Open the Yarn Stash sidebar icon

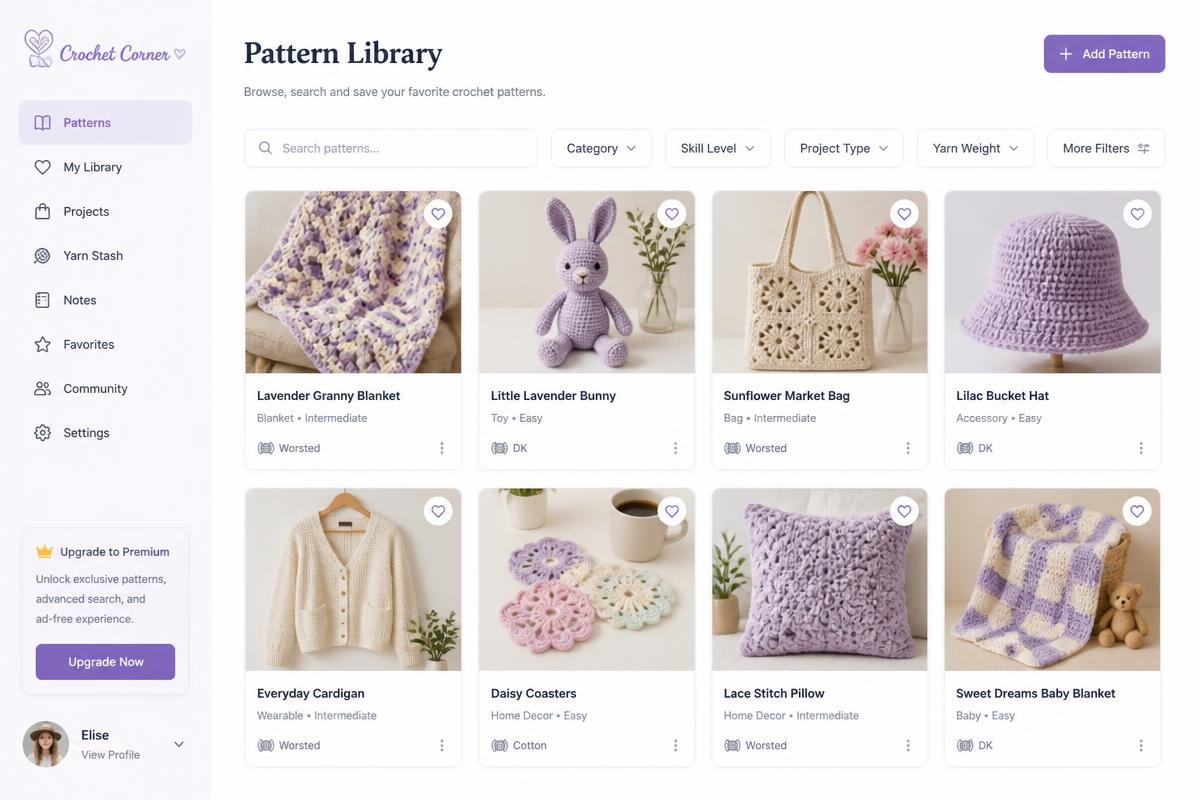[x=42, y=256]
